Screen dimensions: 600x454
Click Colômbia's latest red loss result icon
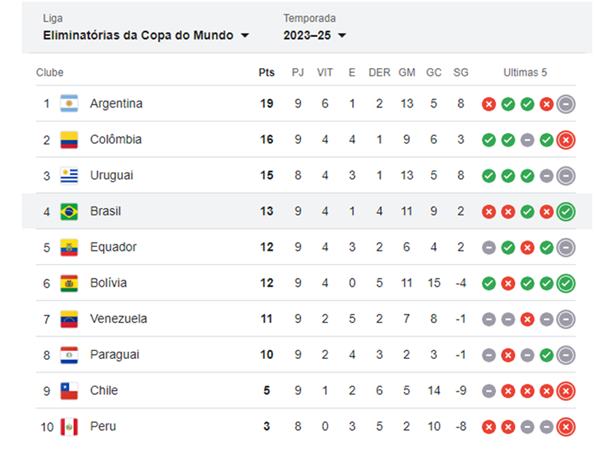point(565,140)
